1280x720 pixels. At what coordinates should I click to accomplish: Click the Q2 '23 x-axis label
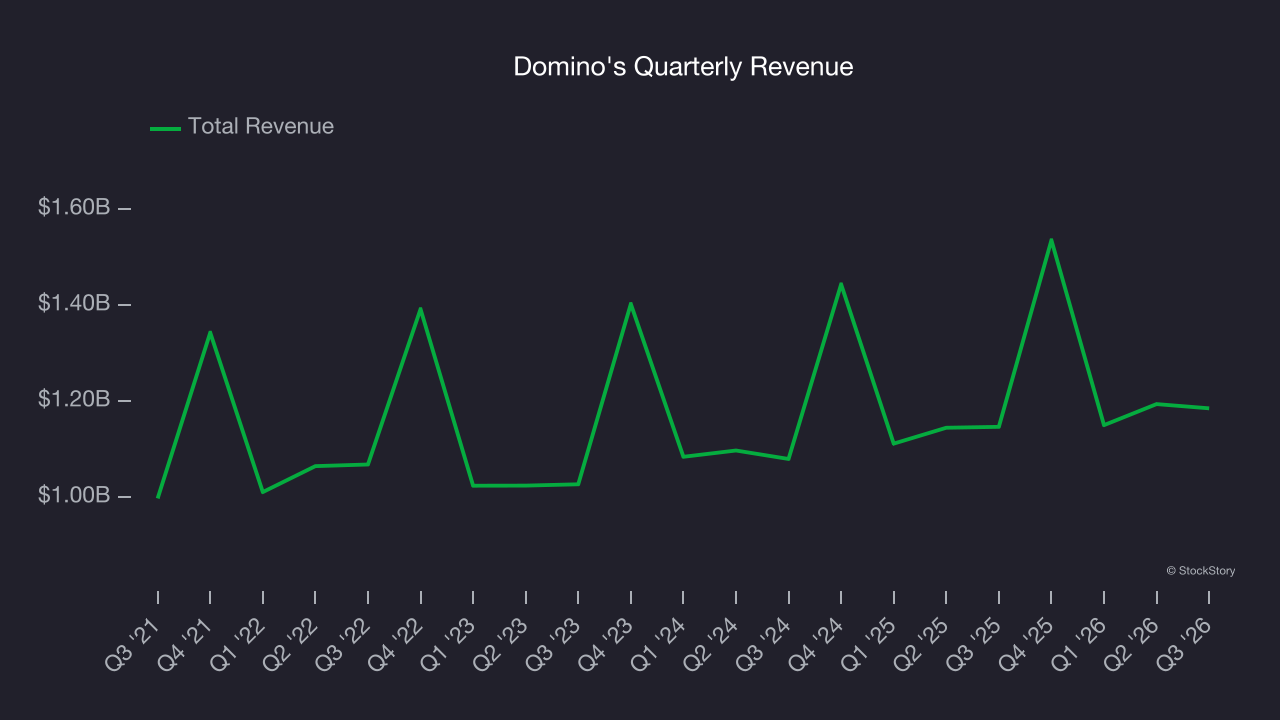(x=503, y=643)
